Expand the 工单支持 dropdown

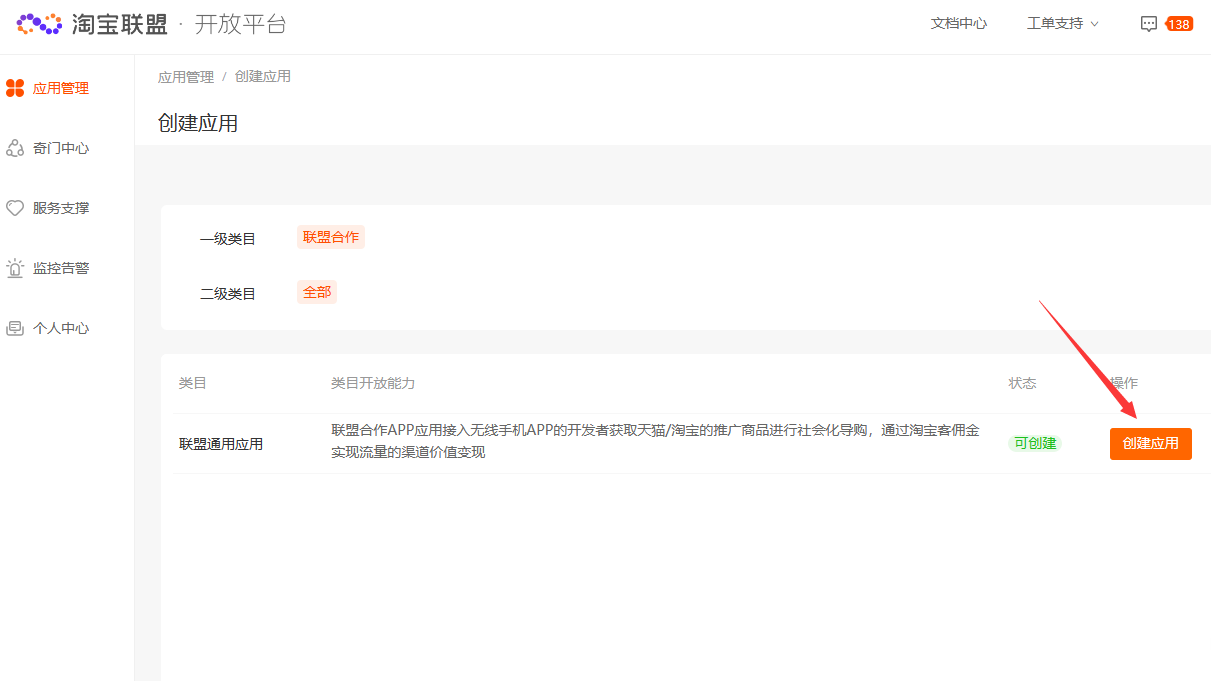coord(1063,23)
